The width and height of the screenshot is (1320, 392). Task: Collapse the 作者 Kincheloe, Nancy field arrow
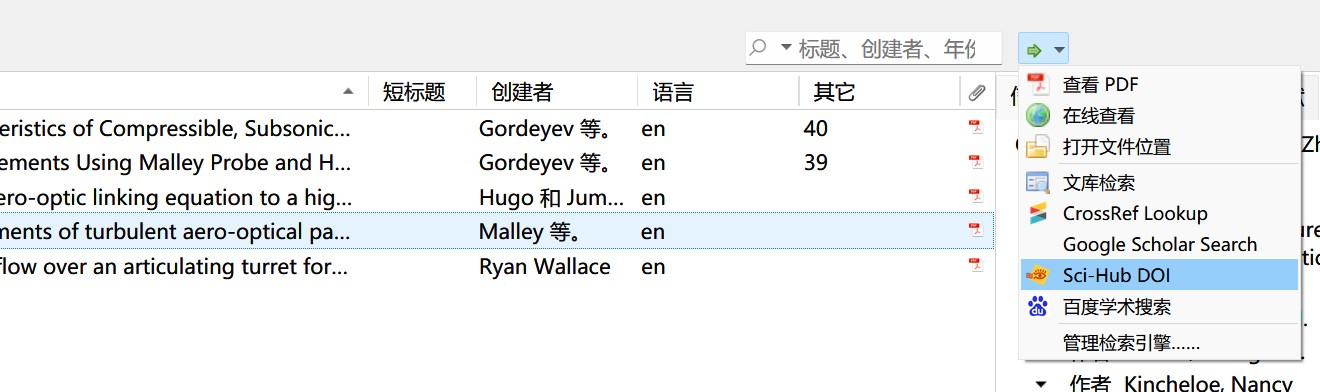coord(1041,383)
